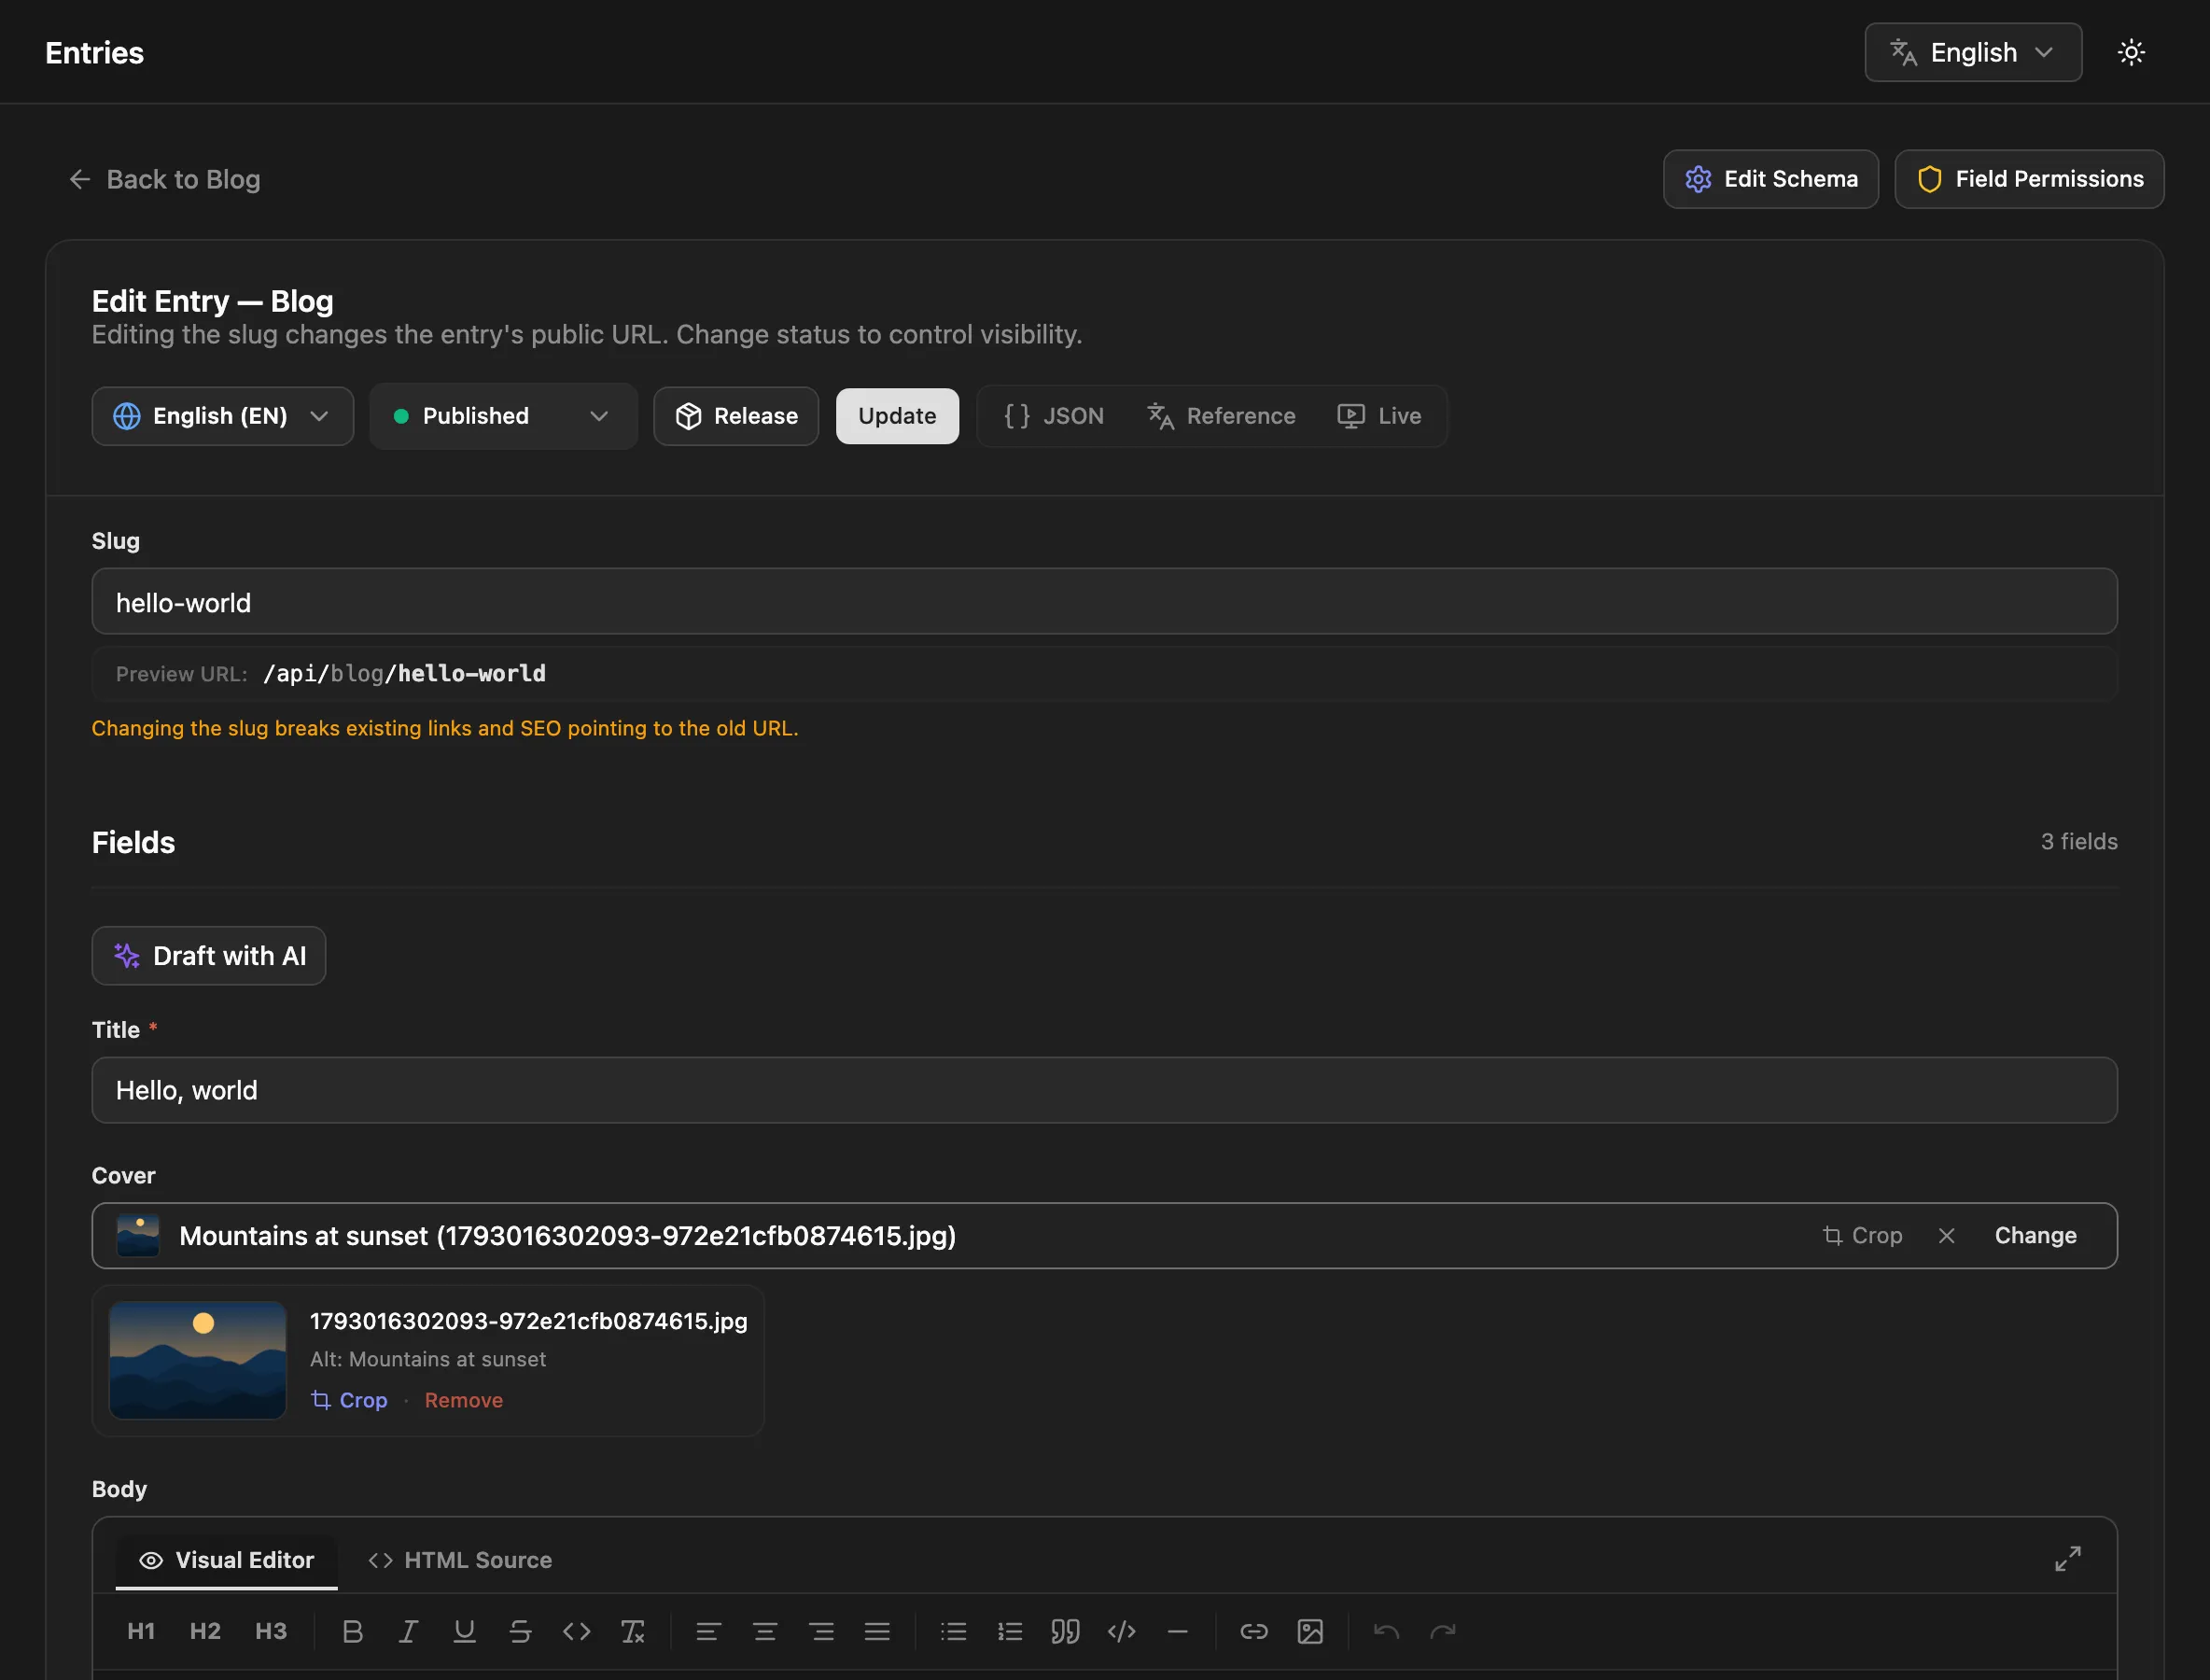Open the Published status dropdown
The image size is (2210, 1680).
[x=503, y=416]
